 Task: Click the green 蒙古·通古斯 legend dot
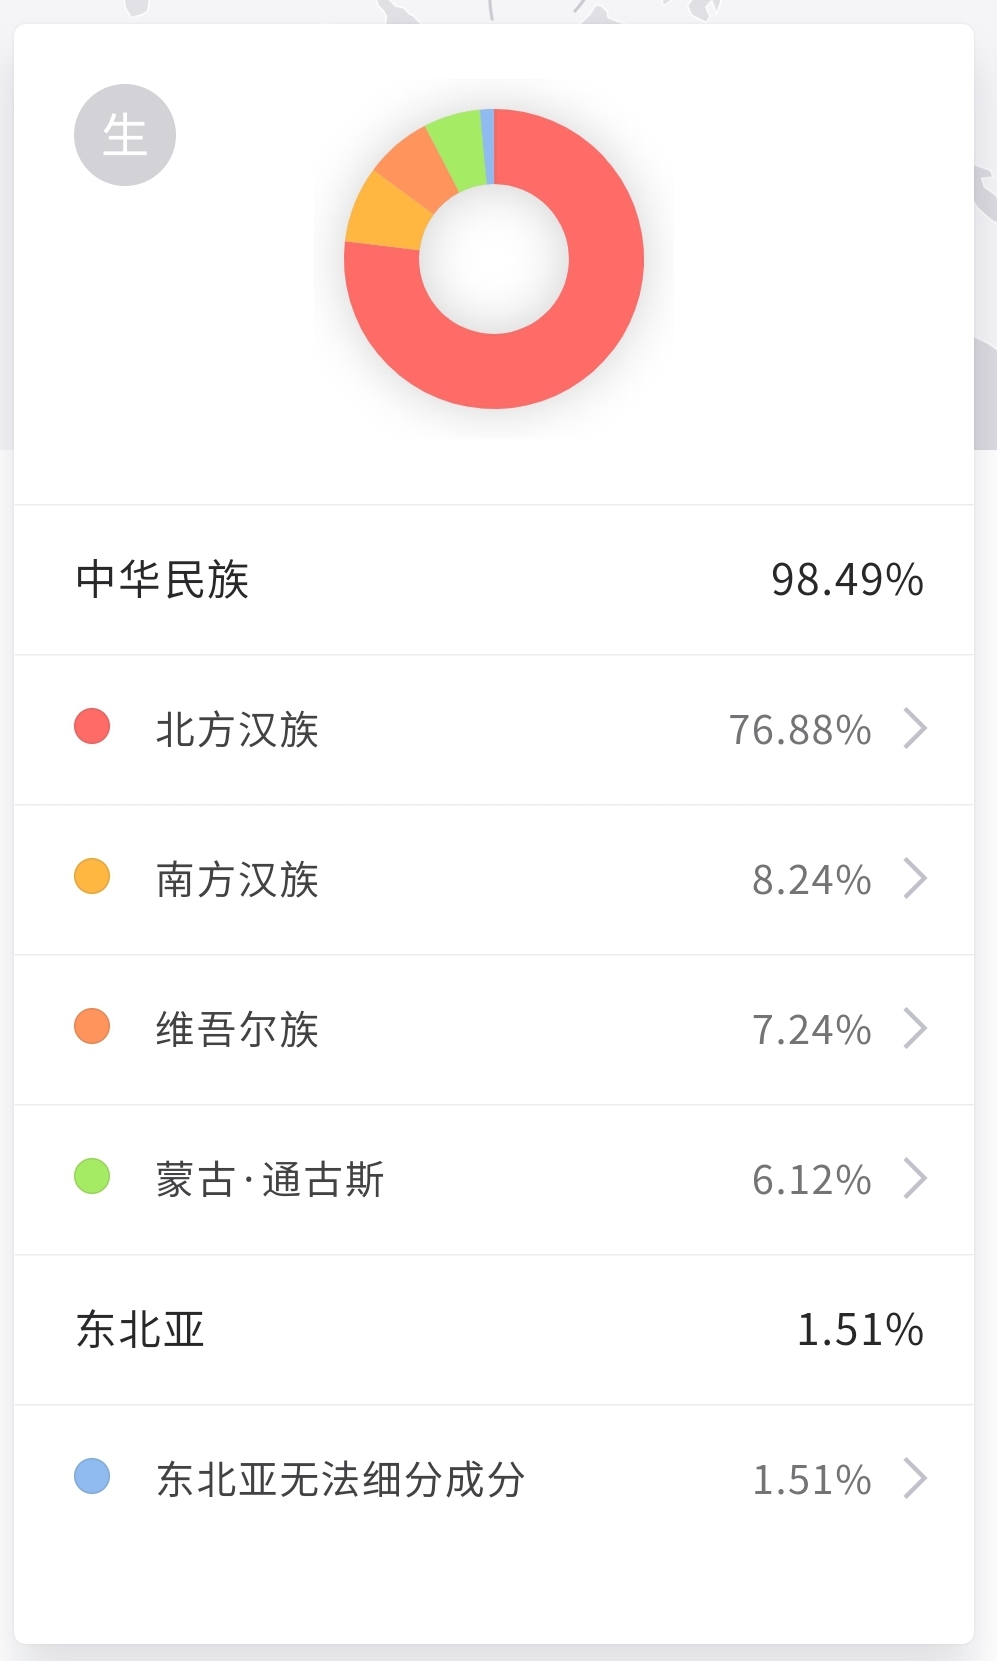[92, 1177]
